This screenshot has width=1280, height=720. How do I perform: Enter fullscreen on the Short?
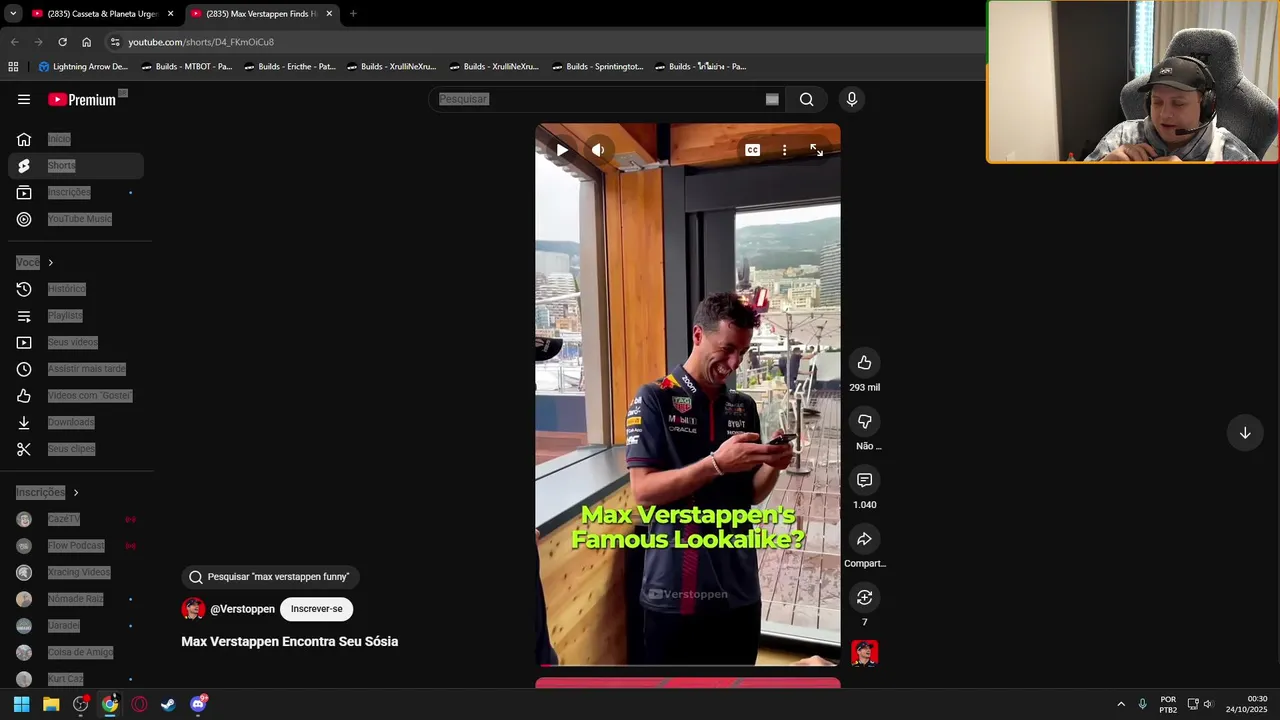click(x=816, y=150)
